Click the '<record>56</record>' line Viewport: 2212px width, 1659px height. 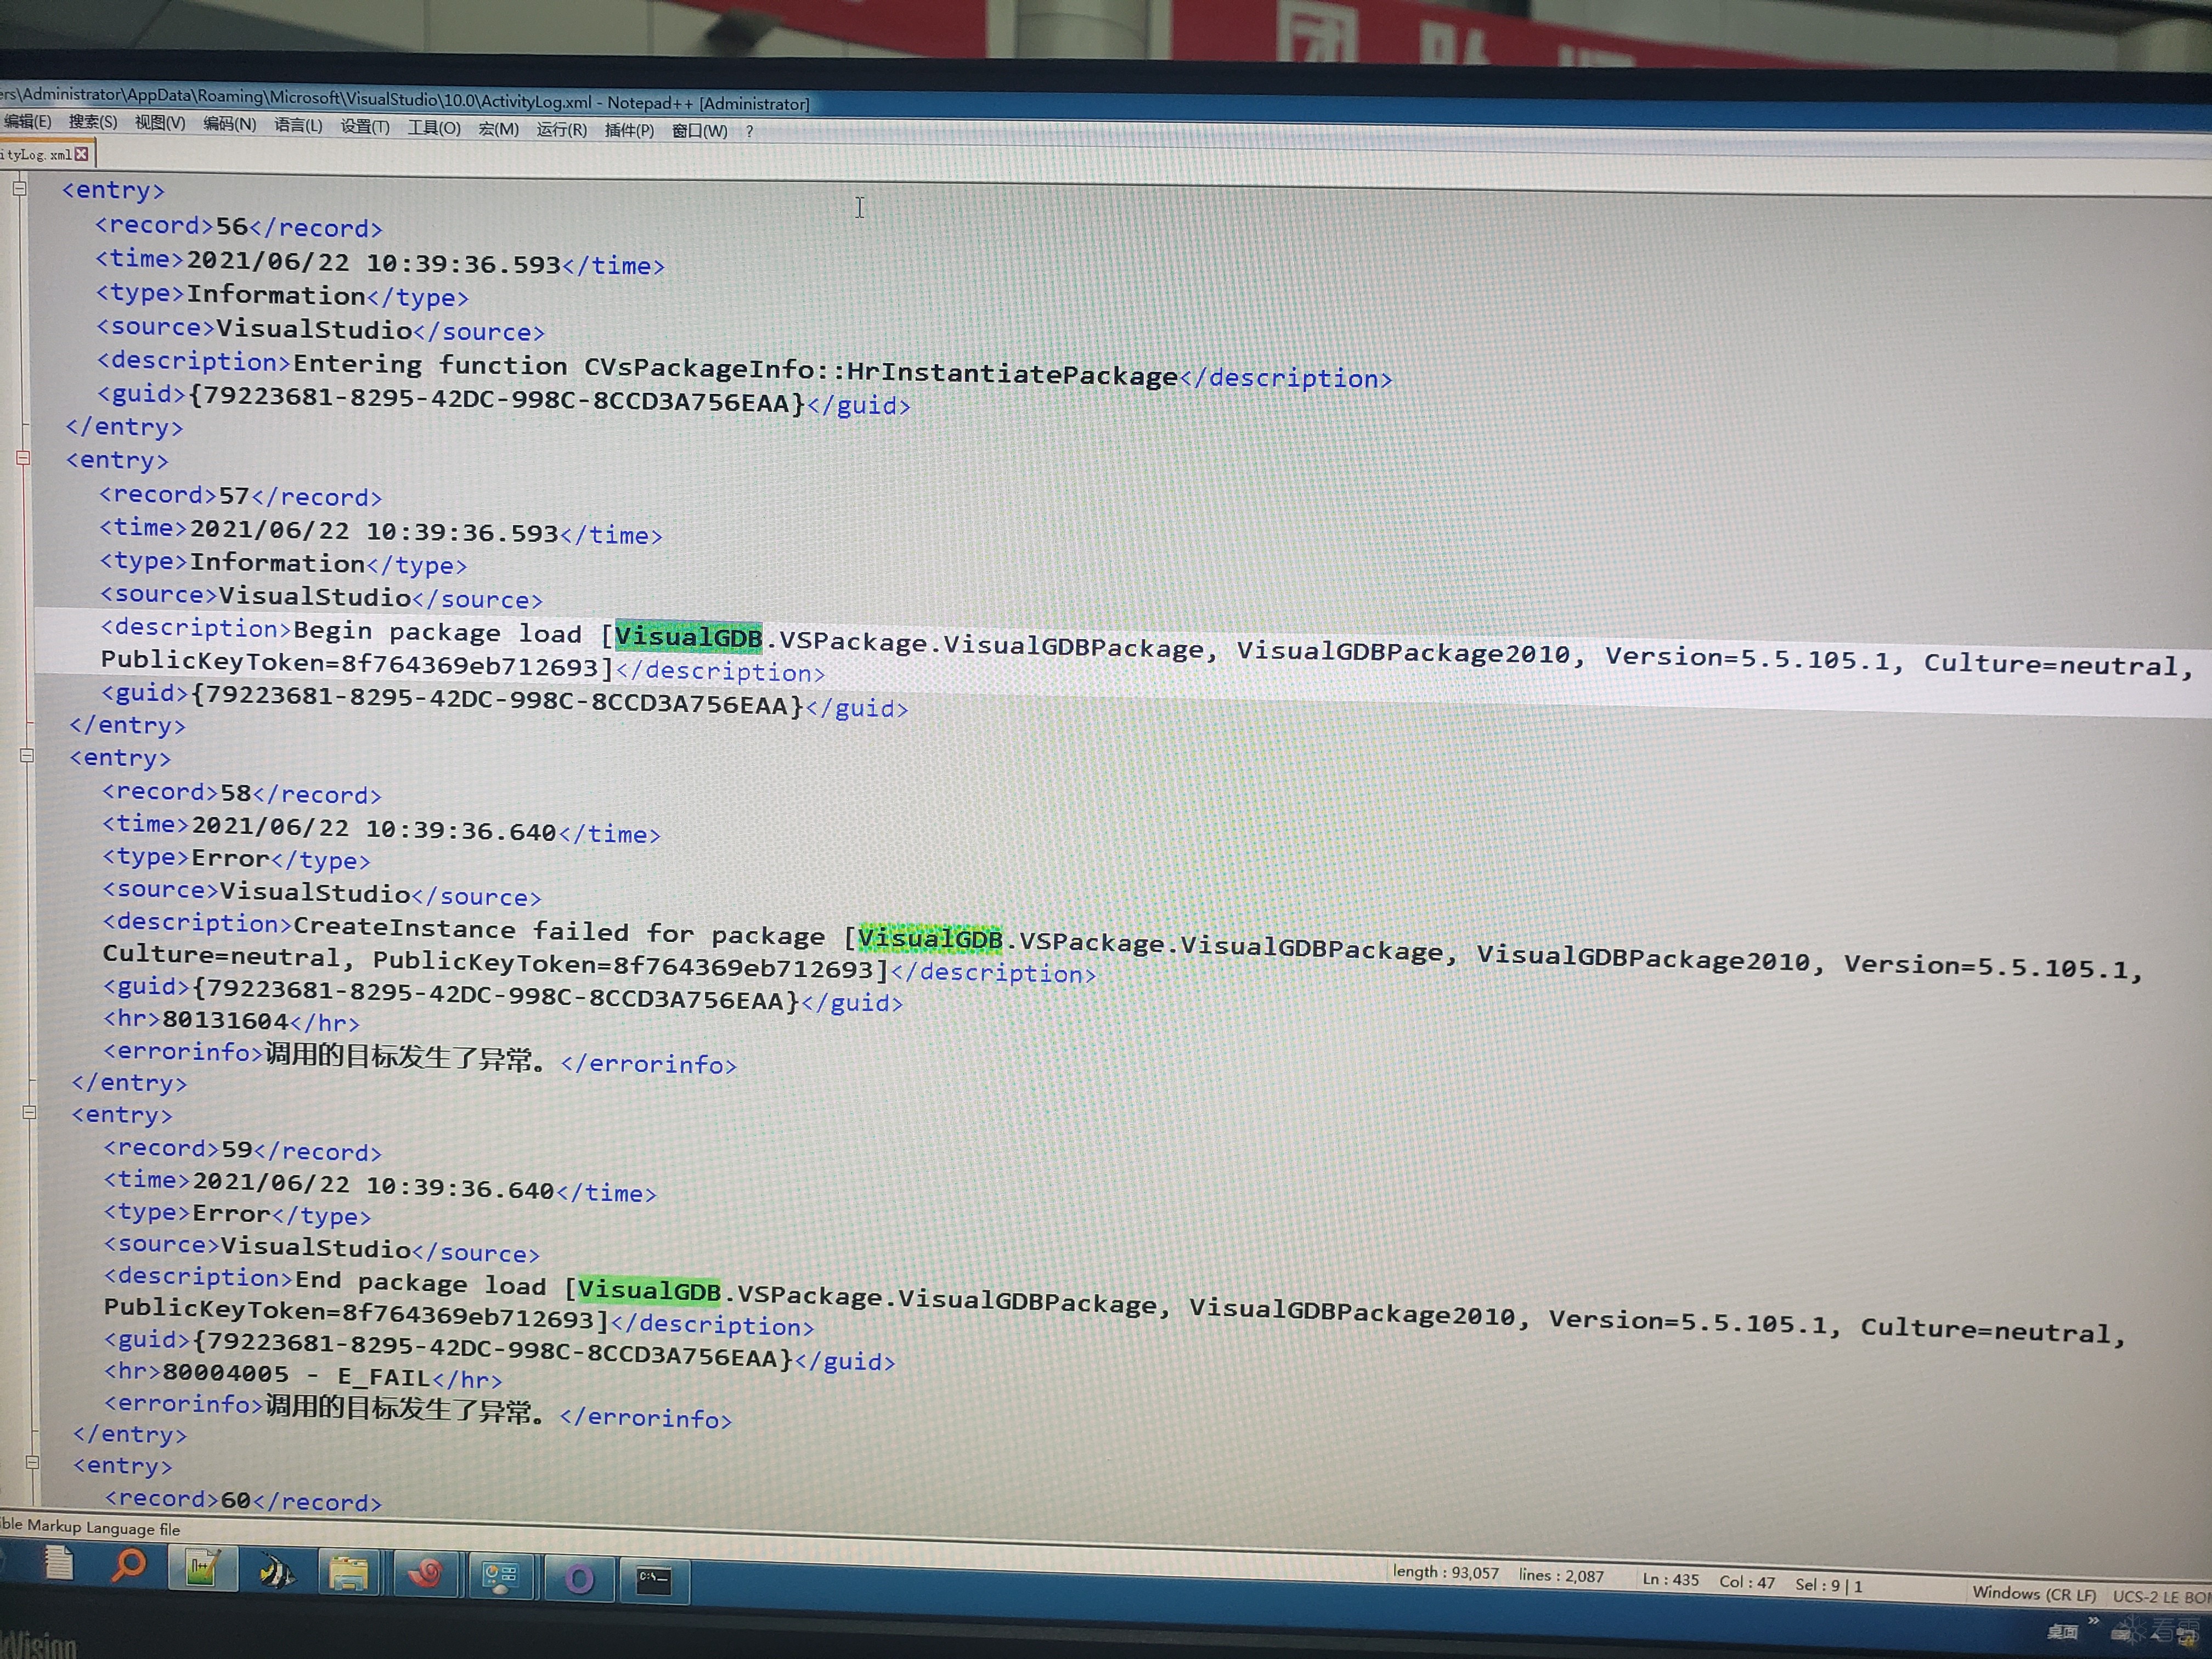239,227
